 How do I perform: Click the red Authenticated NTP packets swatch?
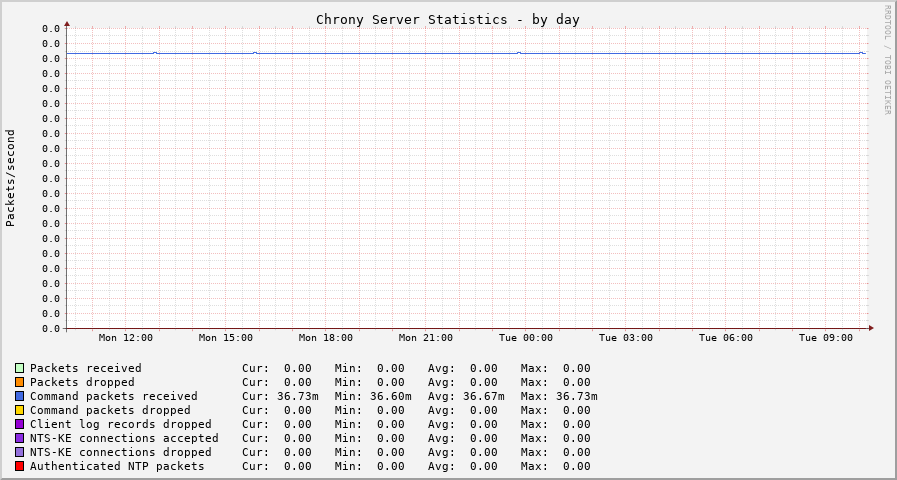tap(19, 466)
